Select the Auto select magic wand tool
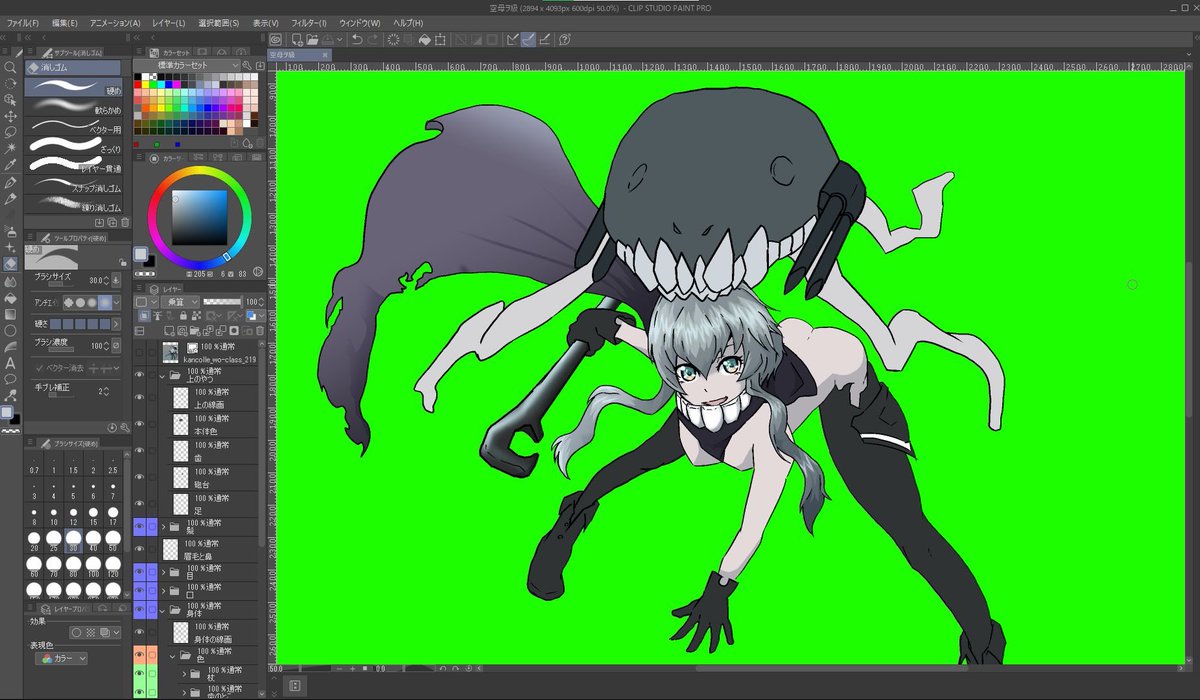The width and height of the screenshot is (1200, 700). pyautogui.click(x=10, y=148)
